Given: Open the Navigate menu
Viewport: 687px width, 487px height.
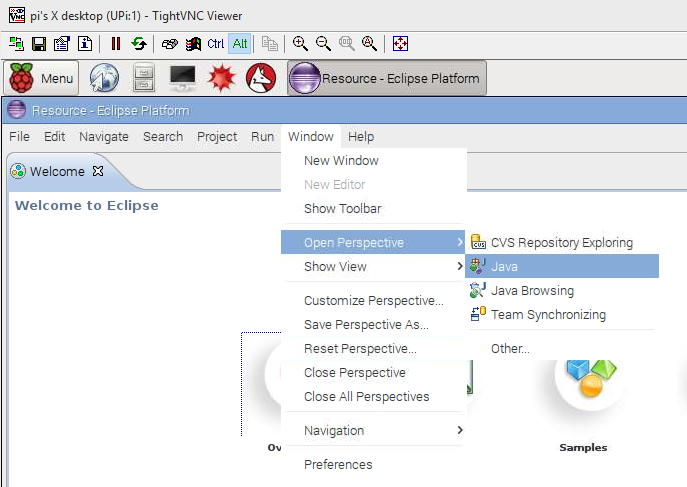Looking at the screenshot, I should pos(104,137).
